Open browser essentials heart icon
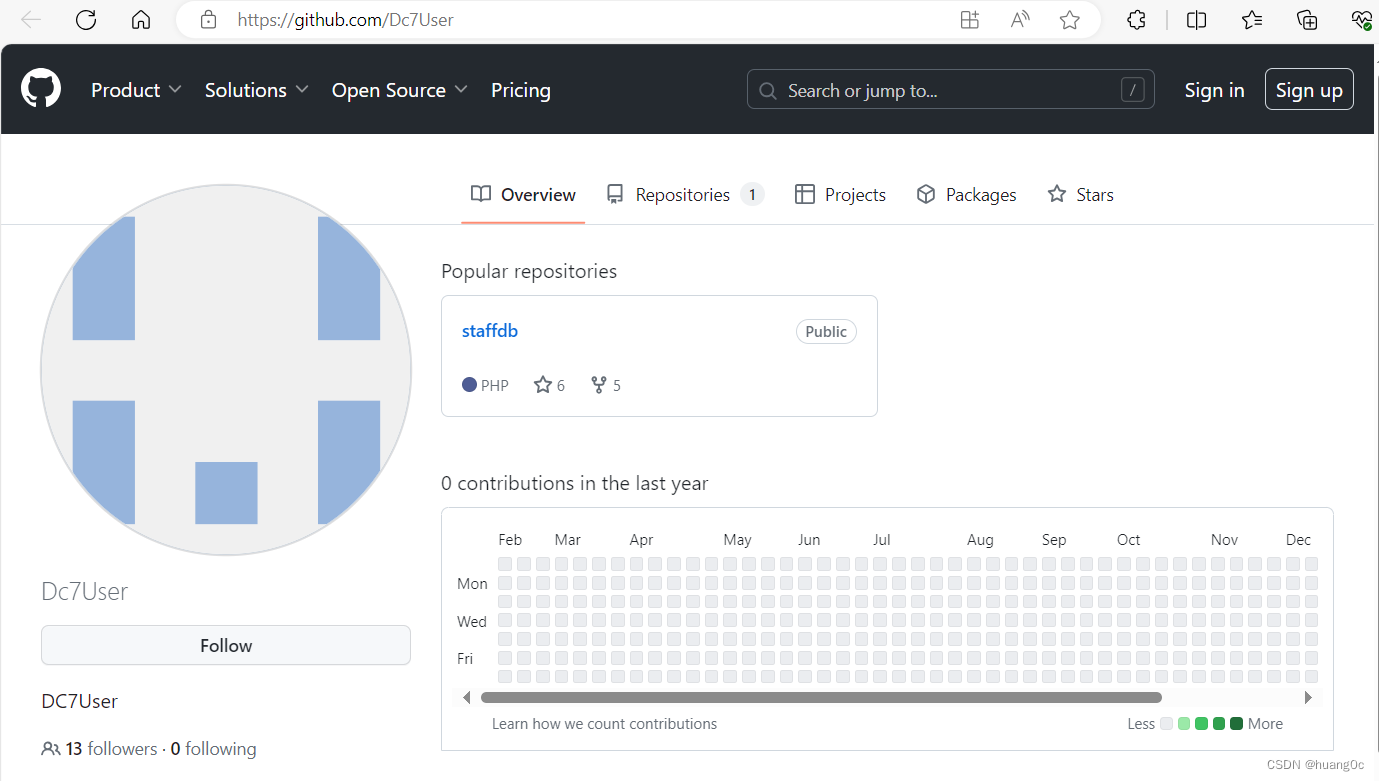Screen dimensions: 1379x781 [x=1361, y=20]
